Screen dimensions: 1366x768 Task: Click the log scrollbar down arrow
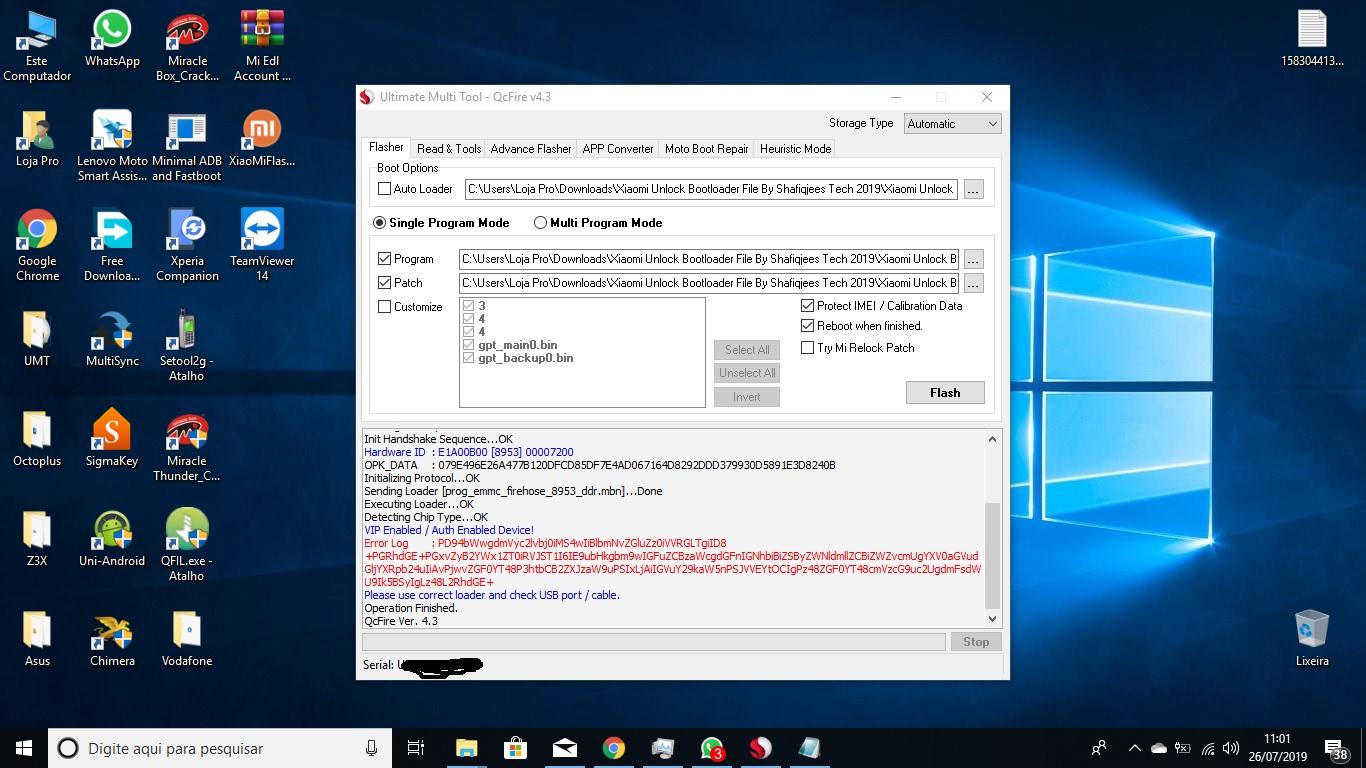pyautogui.click(x=992, y=619)
